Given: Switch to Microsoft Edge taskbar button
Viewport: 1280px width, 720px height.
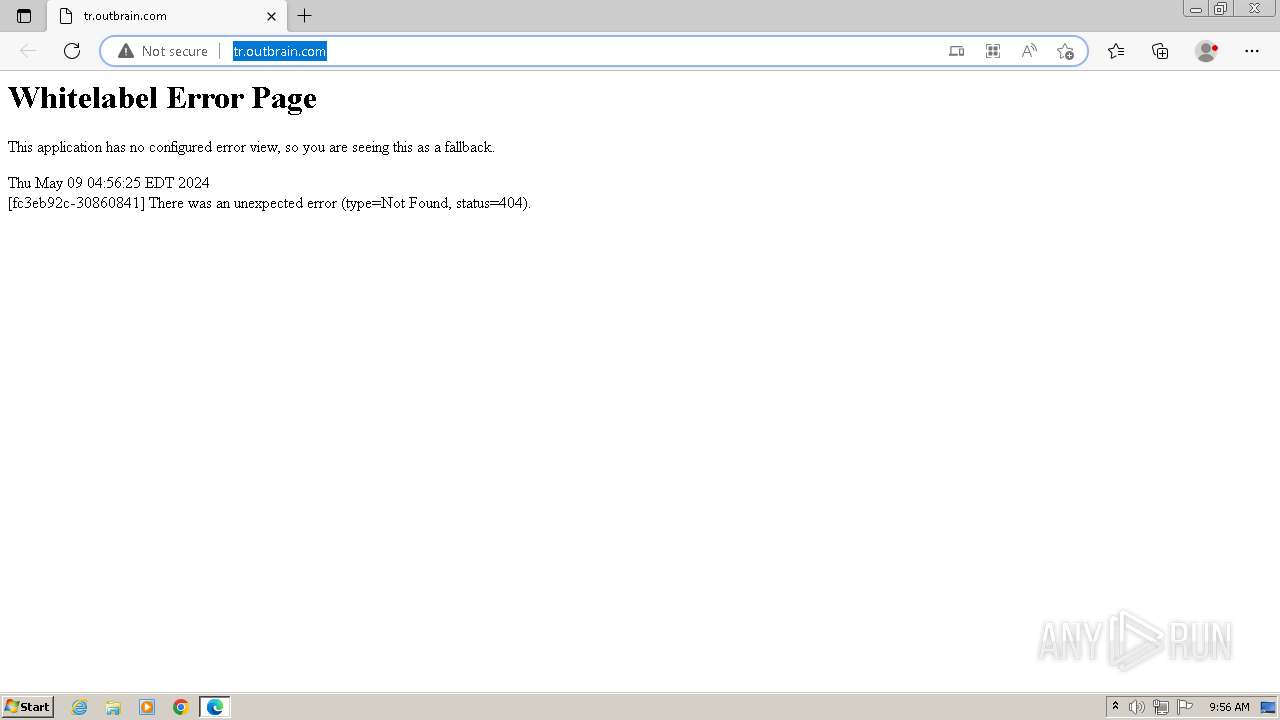Looking at the screenshot, I should [215, 707].
